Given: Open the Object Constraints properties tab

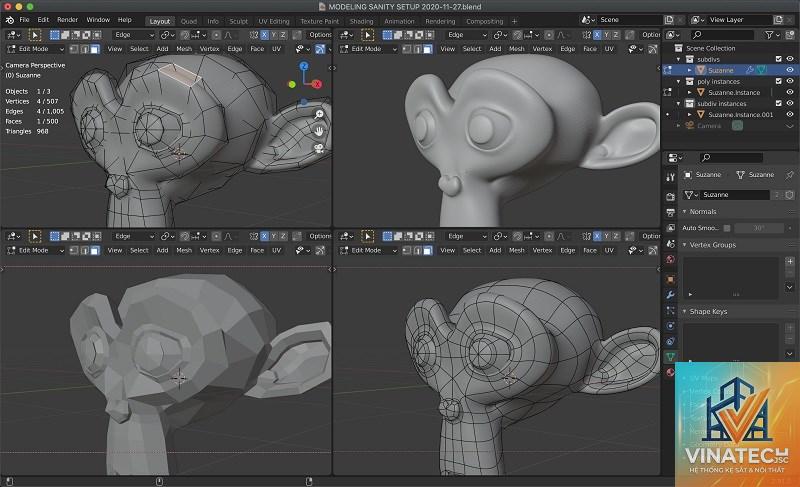Looking at the screenshot, I should [670, 341].
